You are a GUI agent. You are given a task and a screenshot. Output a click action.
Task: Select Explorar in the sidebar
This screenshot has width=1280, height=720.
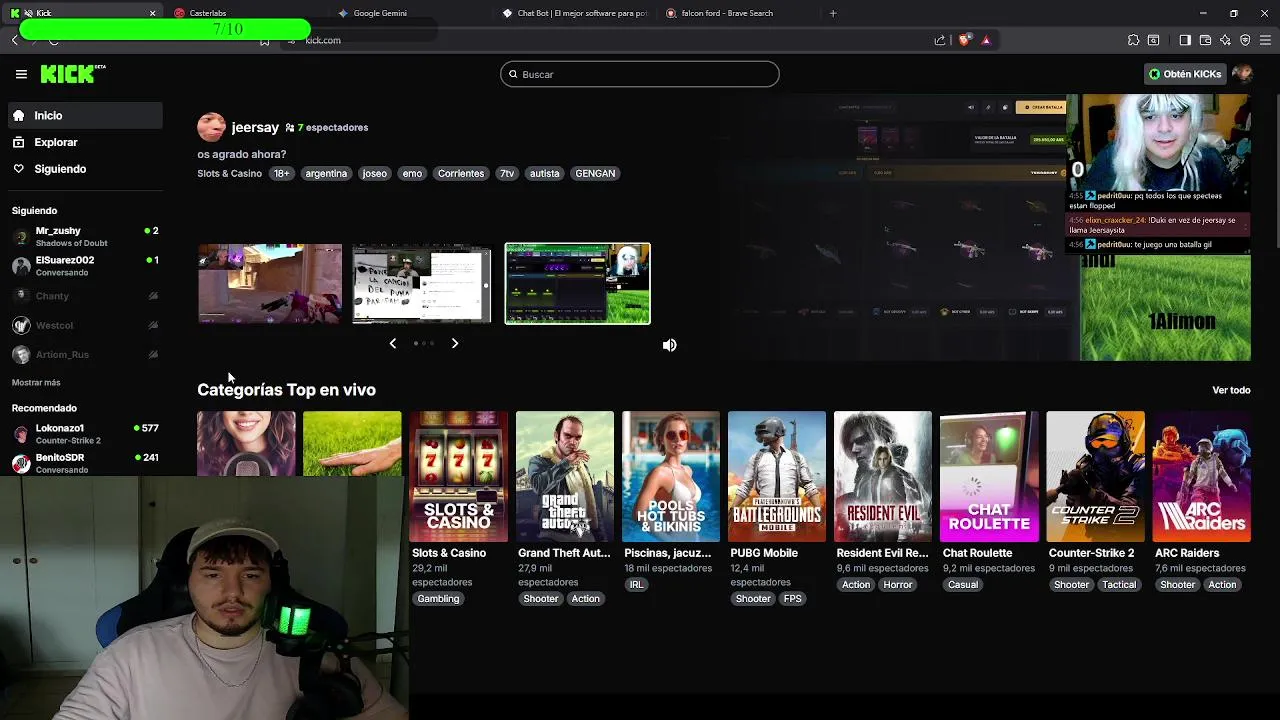click(x=85, y=142)
